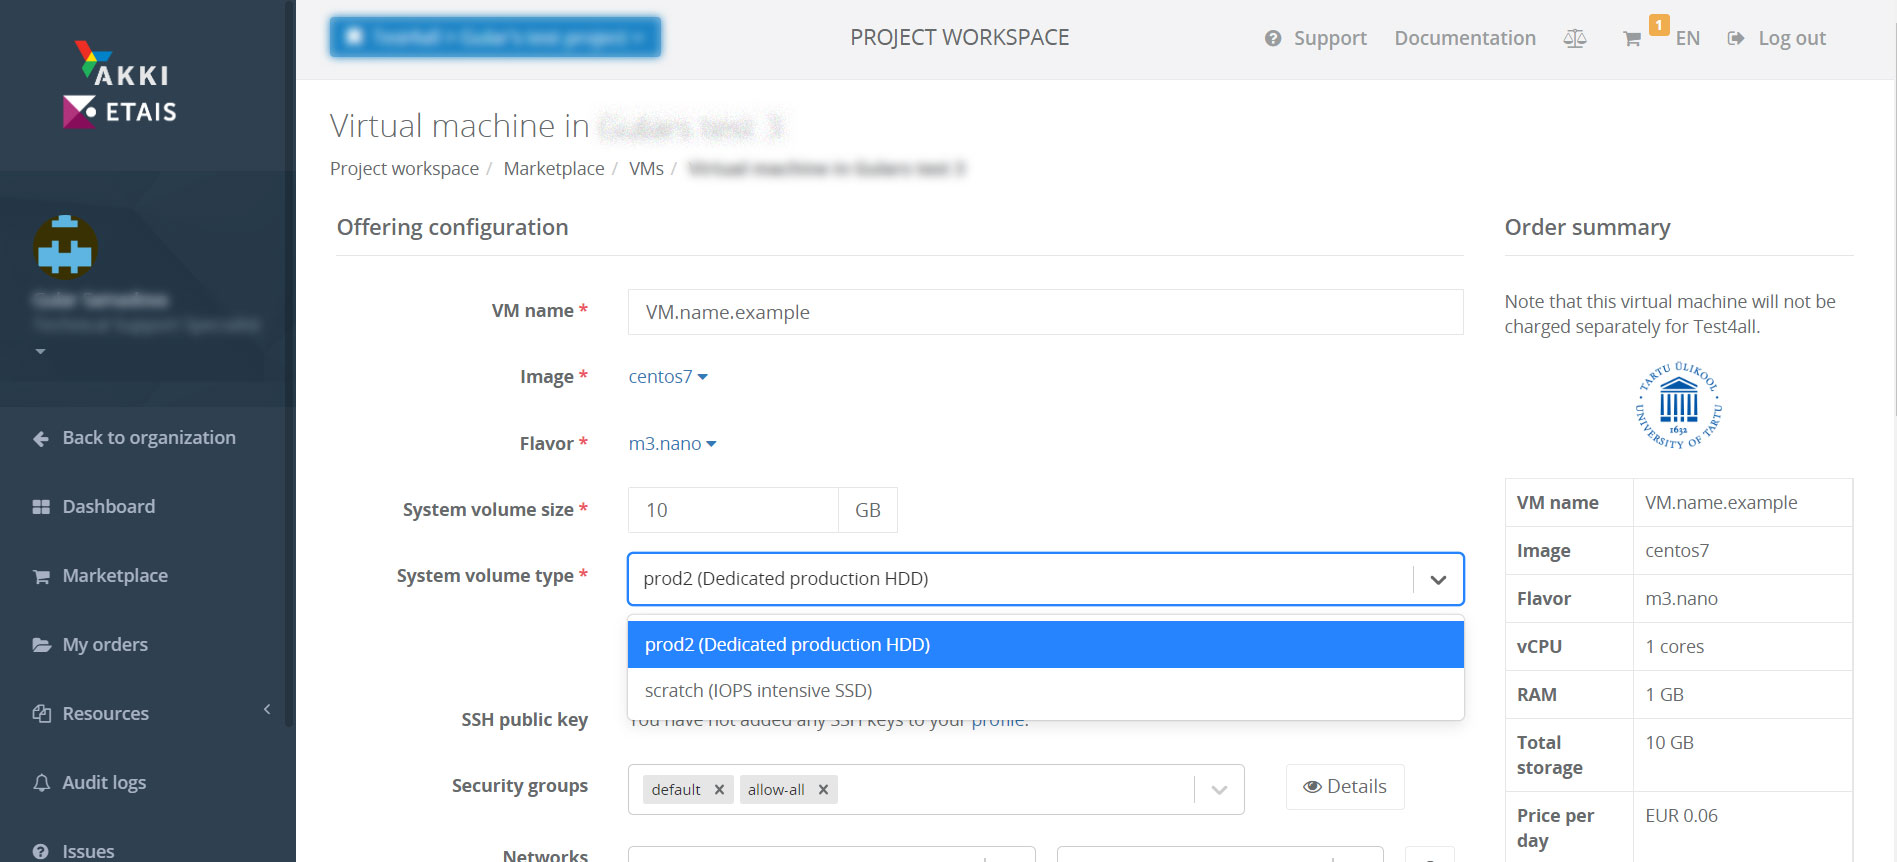This screenshot has height=862, width=1897.
Task: Click the University of Tartu logo
Action: coord(1679,405)
